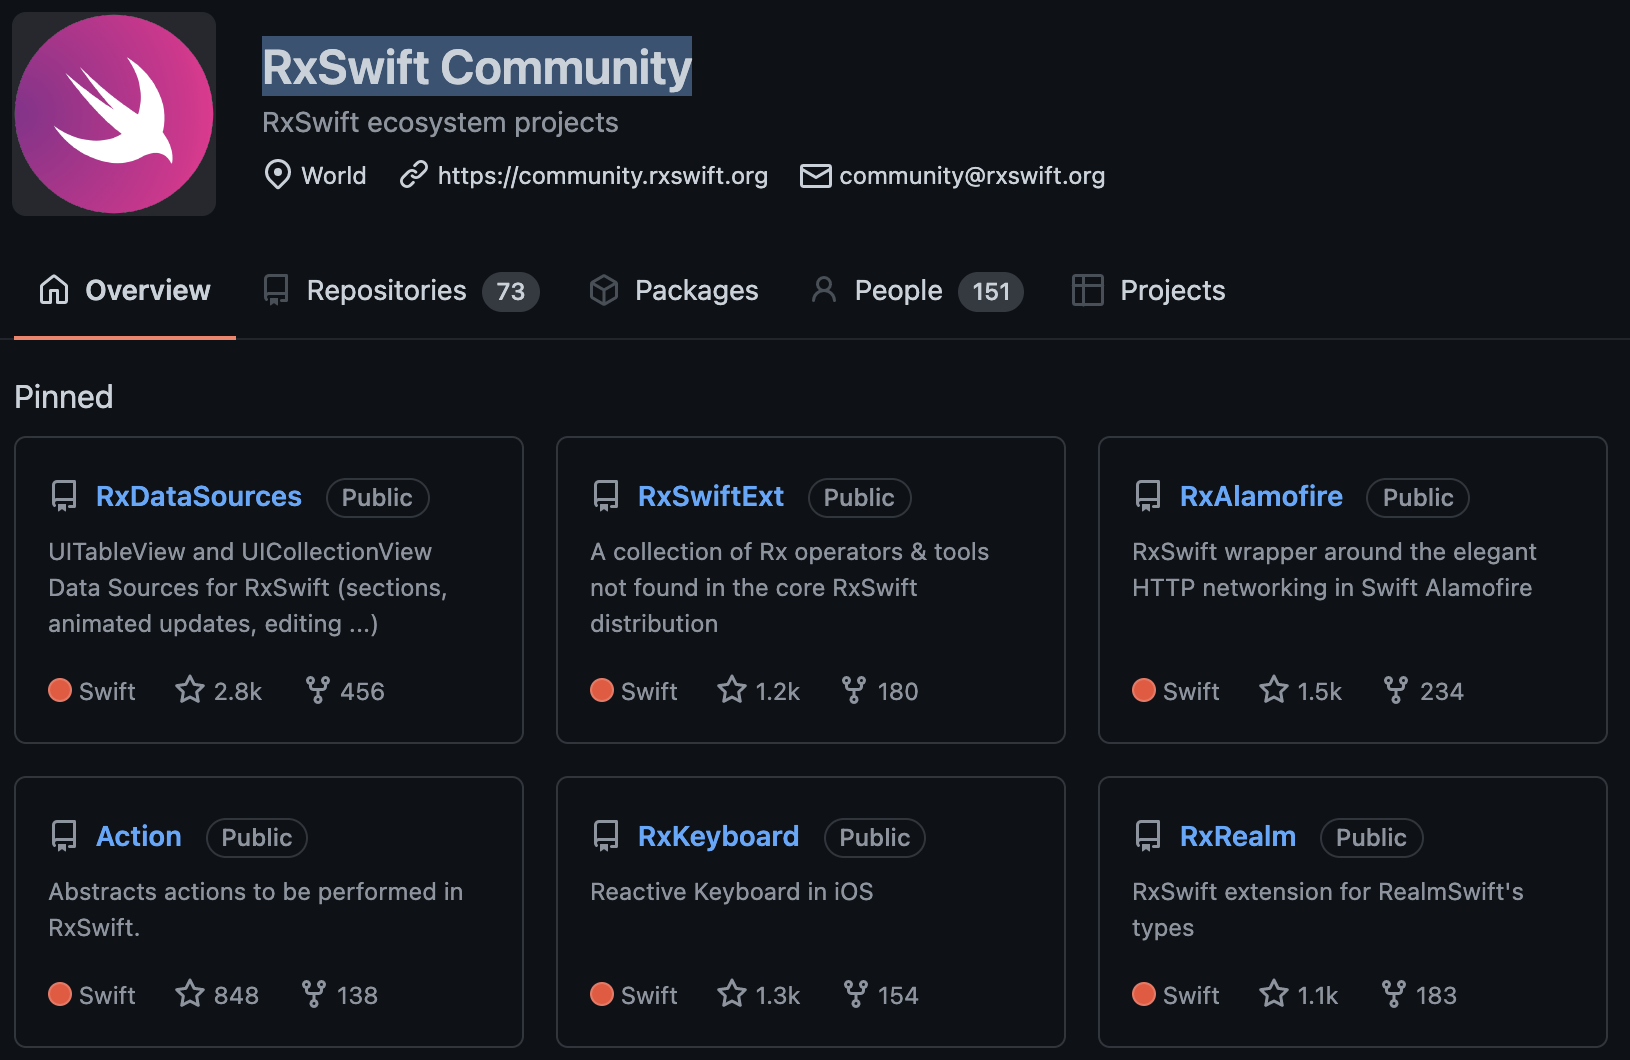Click the Swift label in the Action card
Screen dimensions: 1630x1060
tap(107, 995)
